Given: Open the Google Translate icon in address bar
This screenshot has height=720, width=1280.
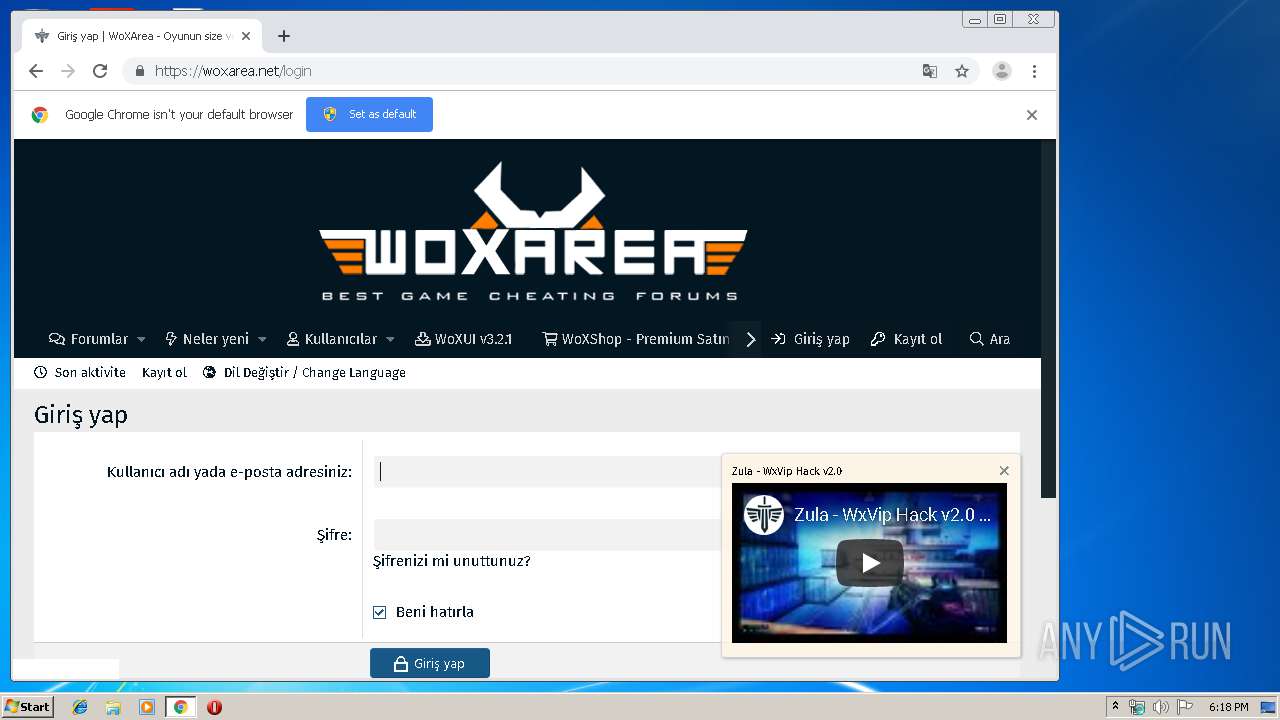Looking at the screenshot, I should [x=930, y=71].
